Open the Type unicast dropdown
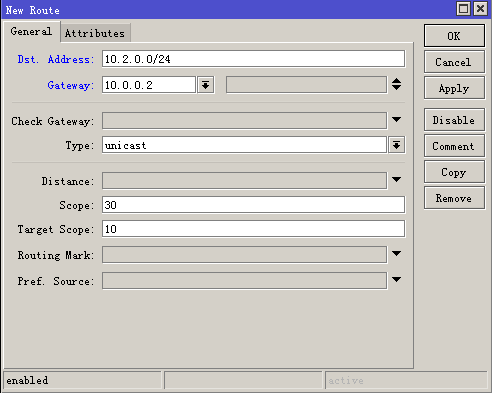The width and height of the screenshot is (492, 393). 396,145
